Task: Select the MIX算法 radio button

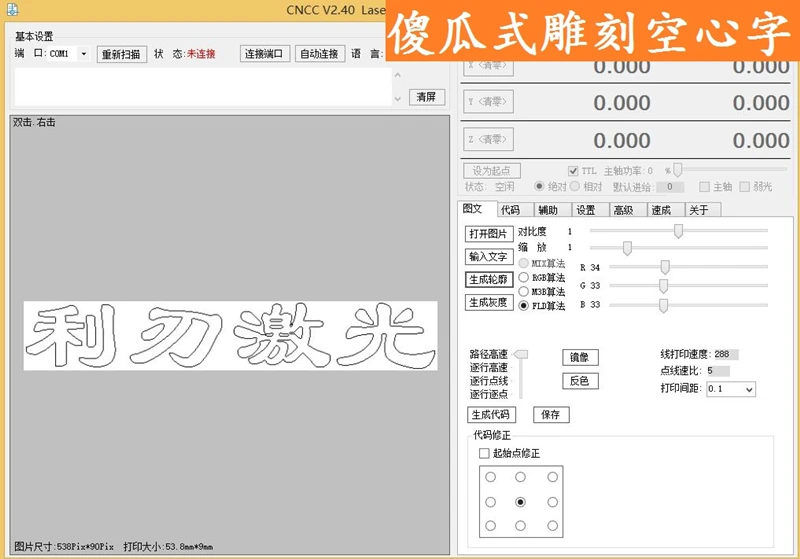Action: point(523,263)
